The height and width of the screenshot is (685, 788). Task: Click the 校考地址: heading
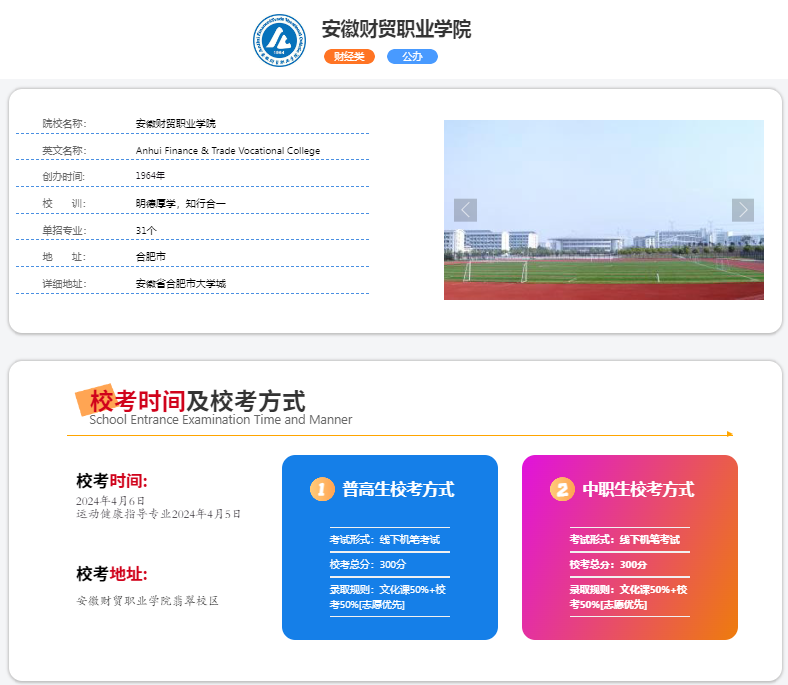tap(112, 574)
